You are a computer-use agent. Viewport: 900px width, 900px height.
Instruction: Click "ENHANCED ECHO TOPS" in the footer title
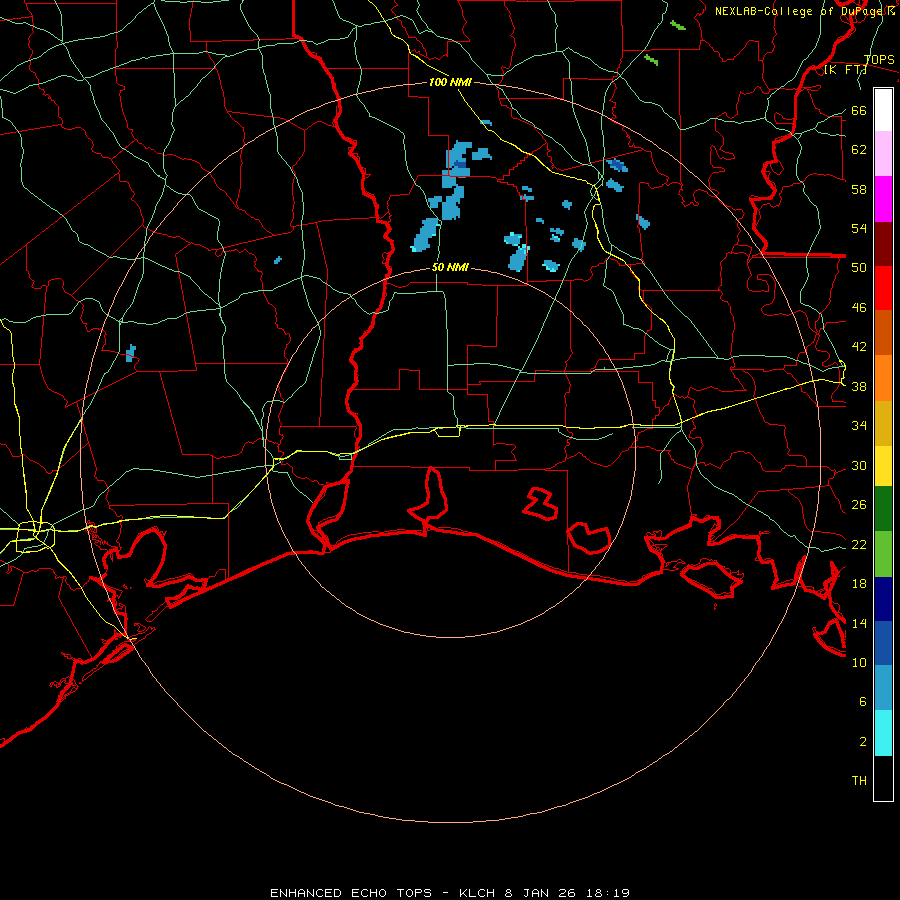click(x=351, y=893)
